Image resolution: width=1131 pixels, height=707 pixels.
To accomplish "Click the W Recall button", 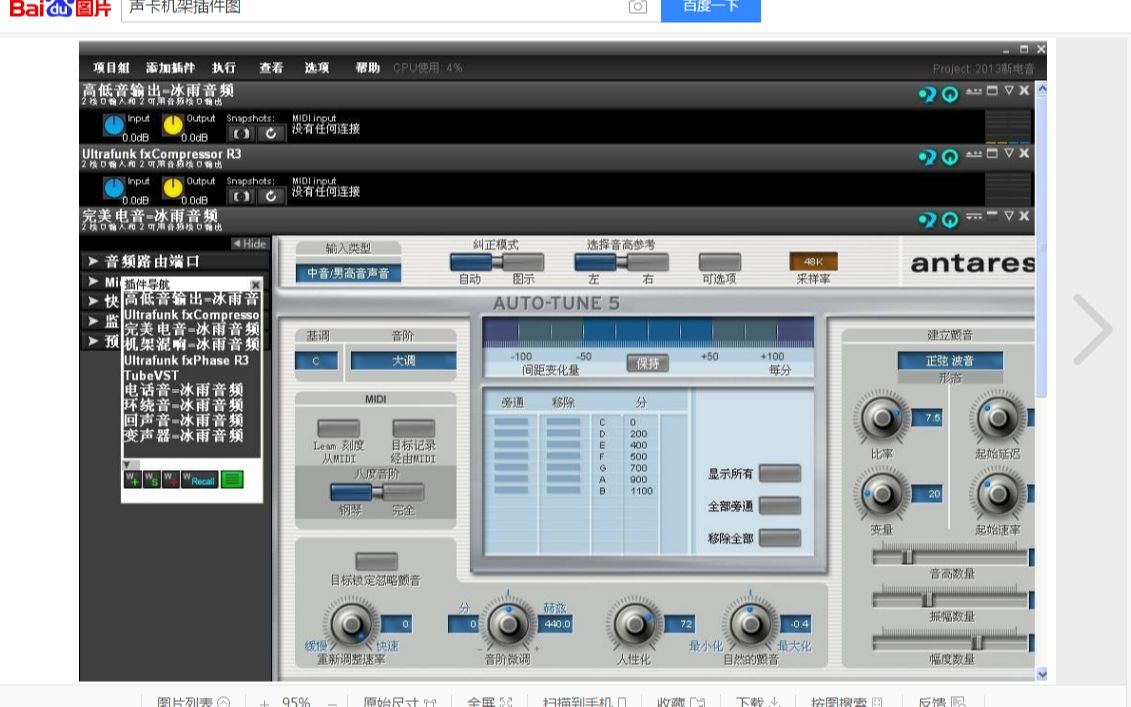I will 199,480.
